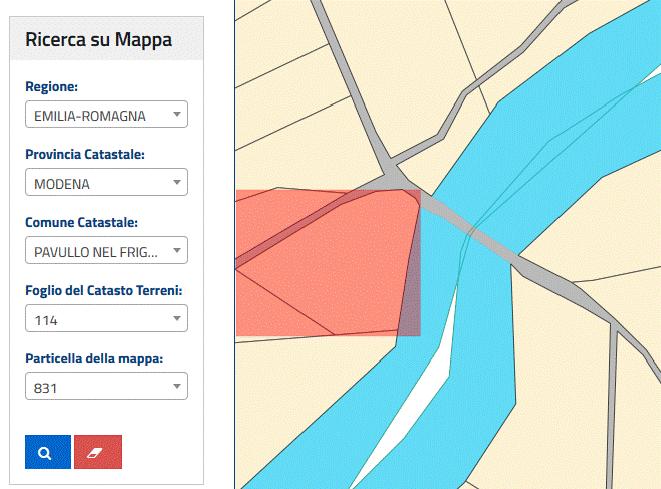Click the Particella della mappa label

93,358
